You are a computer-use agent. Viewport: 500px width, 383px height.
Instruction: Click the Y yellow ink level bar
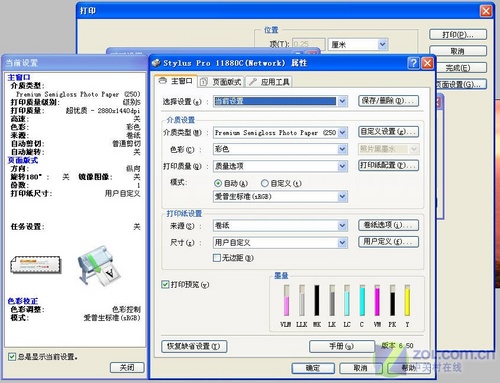(407, 300)
